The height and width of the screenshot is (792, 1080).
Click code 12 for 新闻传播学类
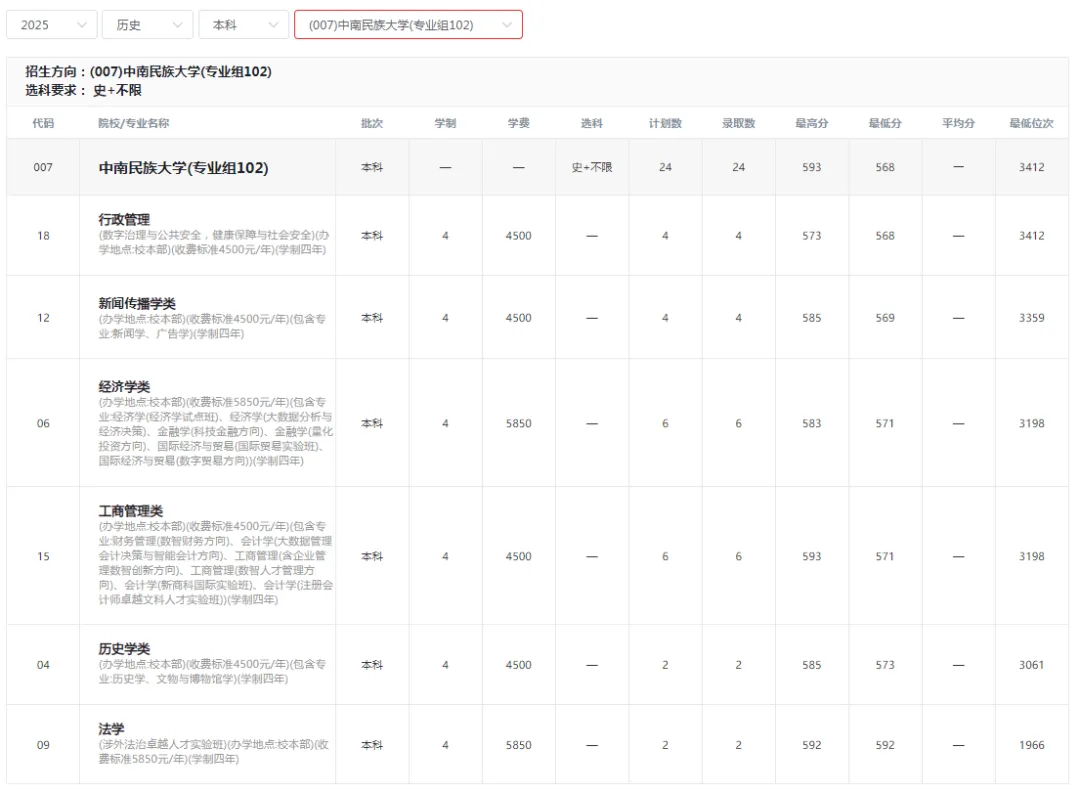pyautogui.click(x=43, y=317)
